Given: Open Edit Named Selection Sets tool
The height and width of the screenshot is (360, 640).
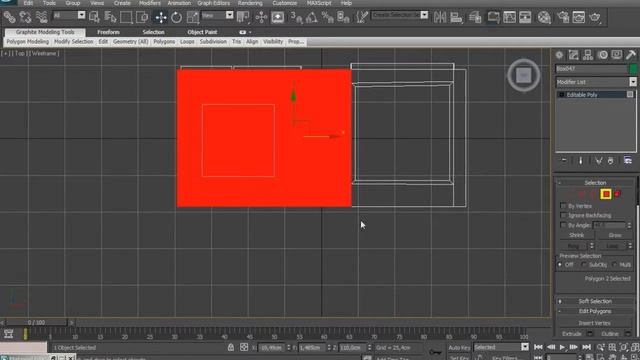Looking at the screenshot, I should 362,17.
